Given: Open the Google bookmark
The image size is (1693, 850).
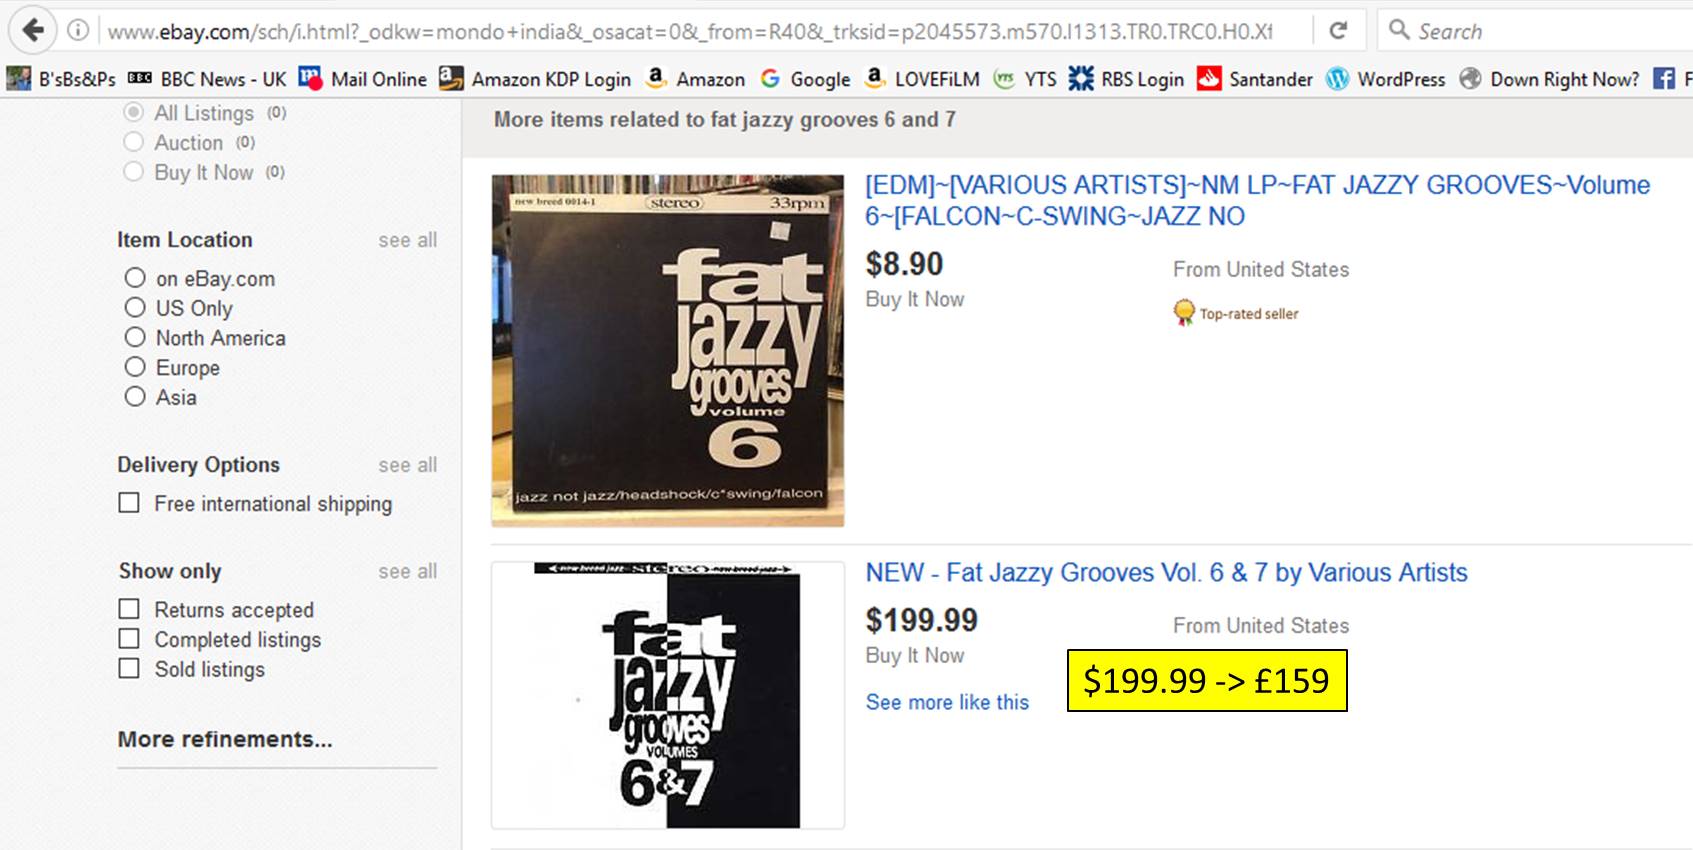Looking at the screenshot, I should pyautogui.click(x=806, y=79).
